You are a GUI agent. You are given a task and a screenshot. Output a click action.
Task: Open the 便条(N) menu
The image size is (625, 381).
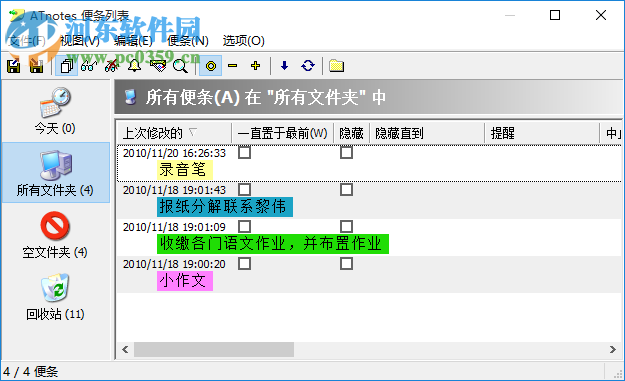coord(188,41)
